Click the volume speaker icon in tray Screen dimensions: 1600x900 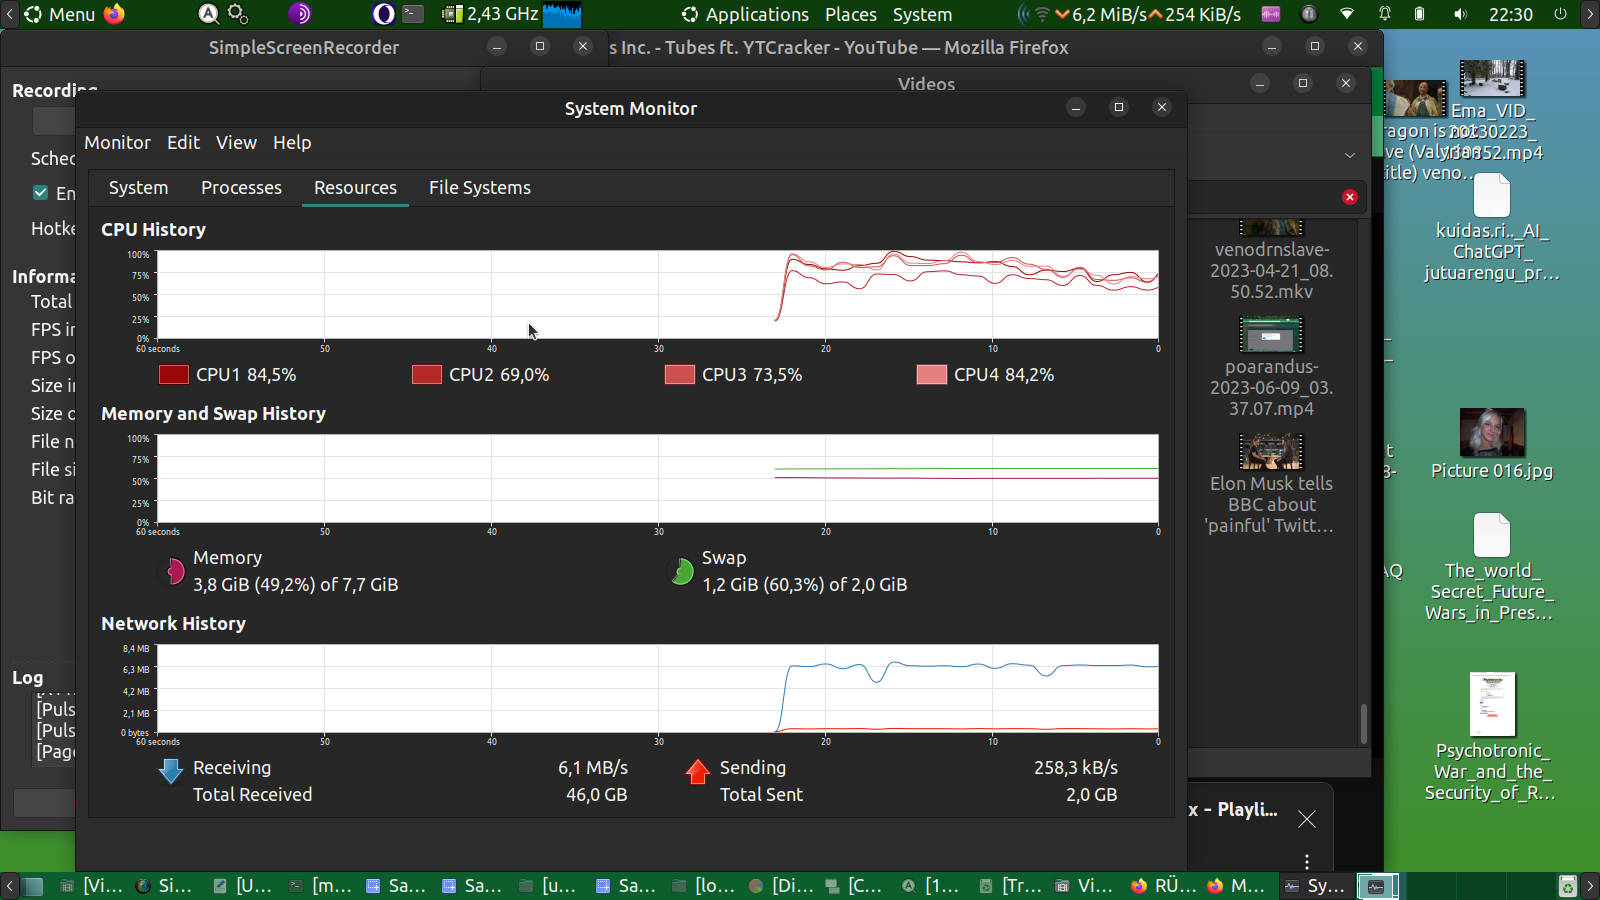pos(1461,14)
